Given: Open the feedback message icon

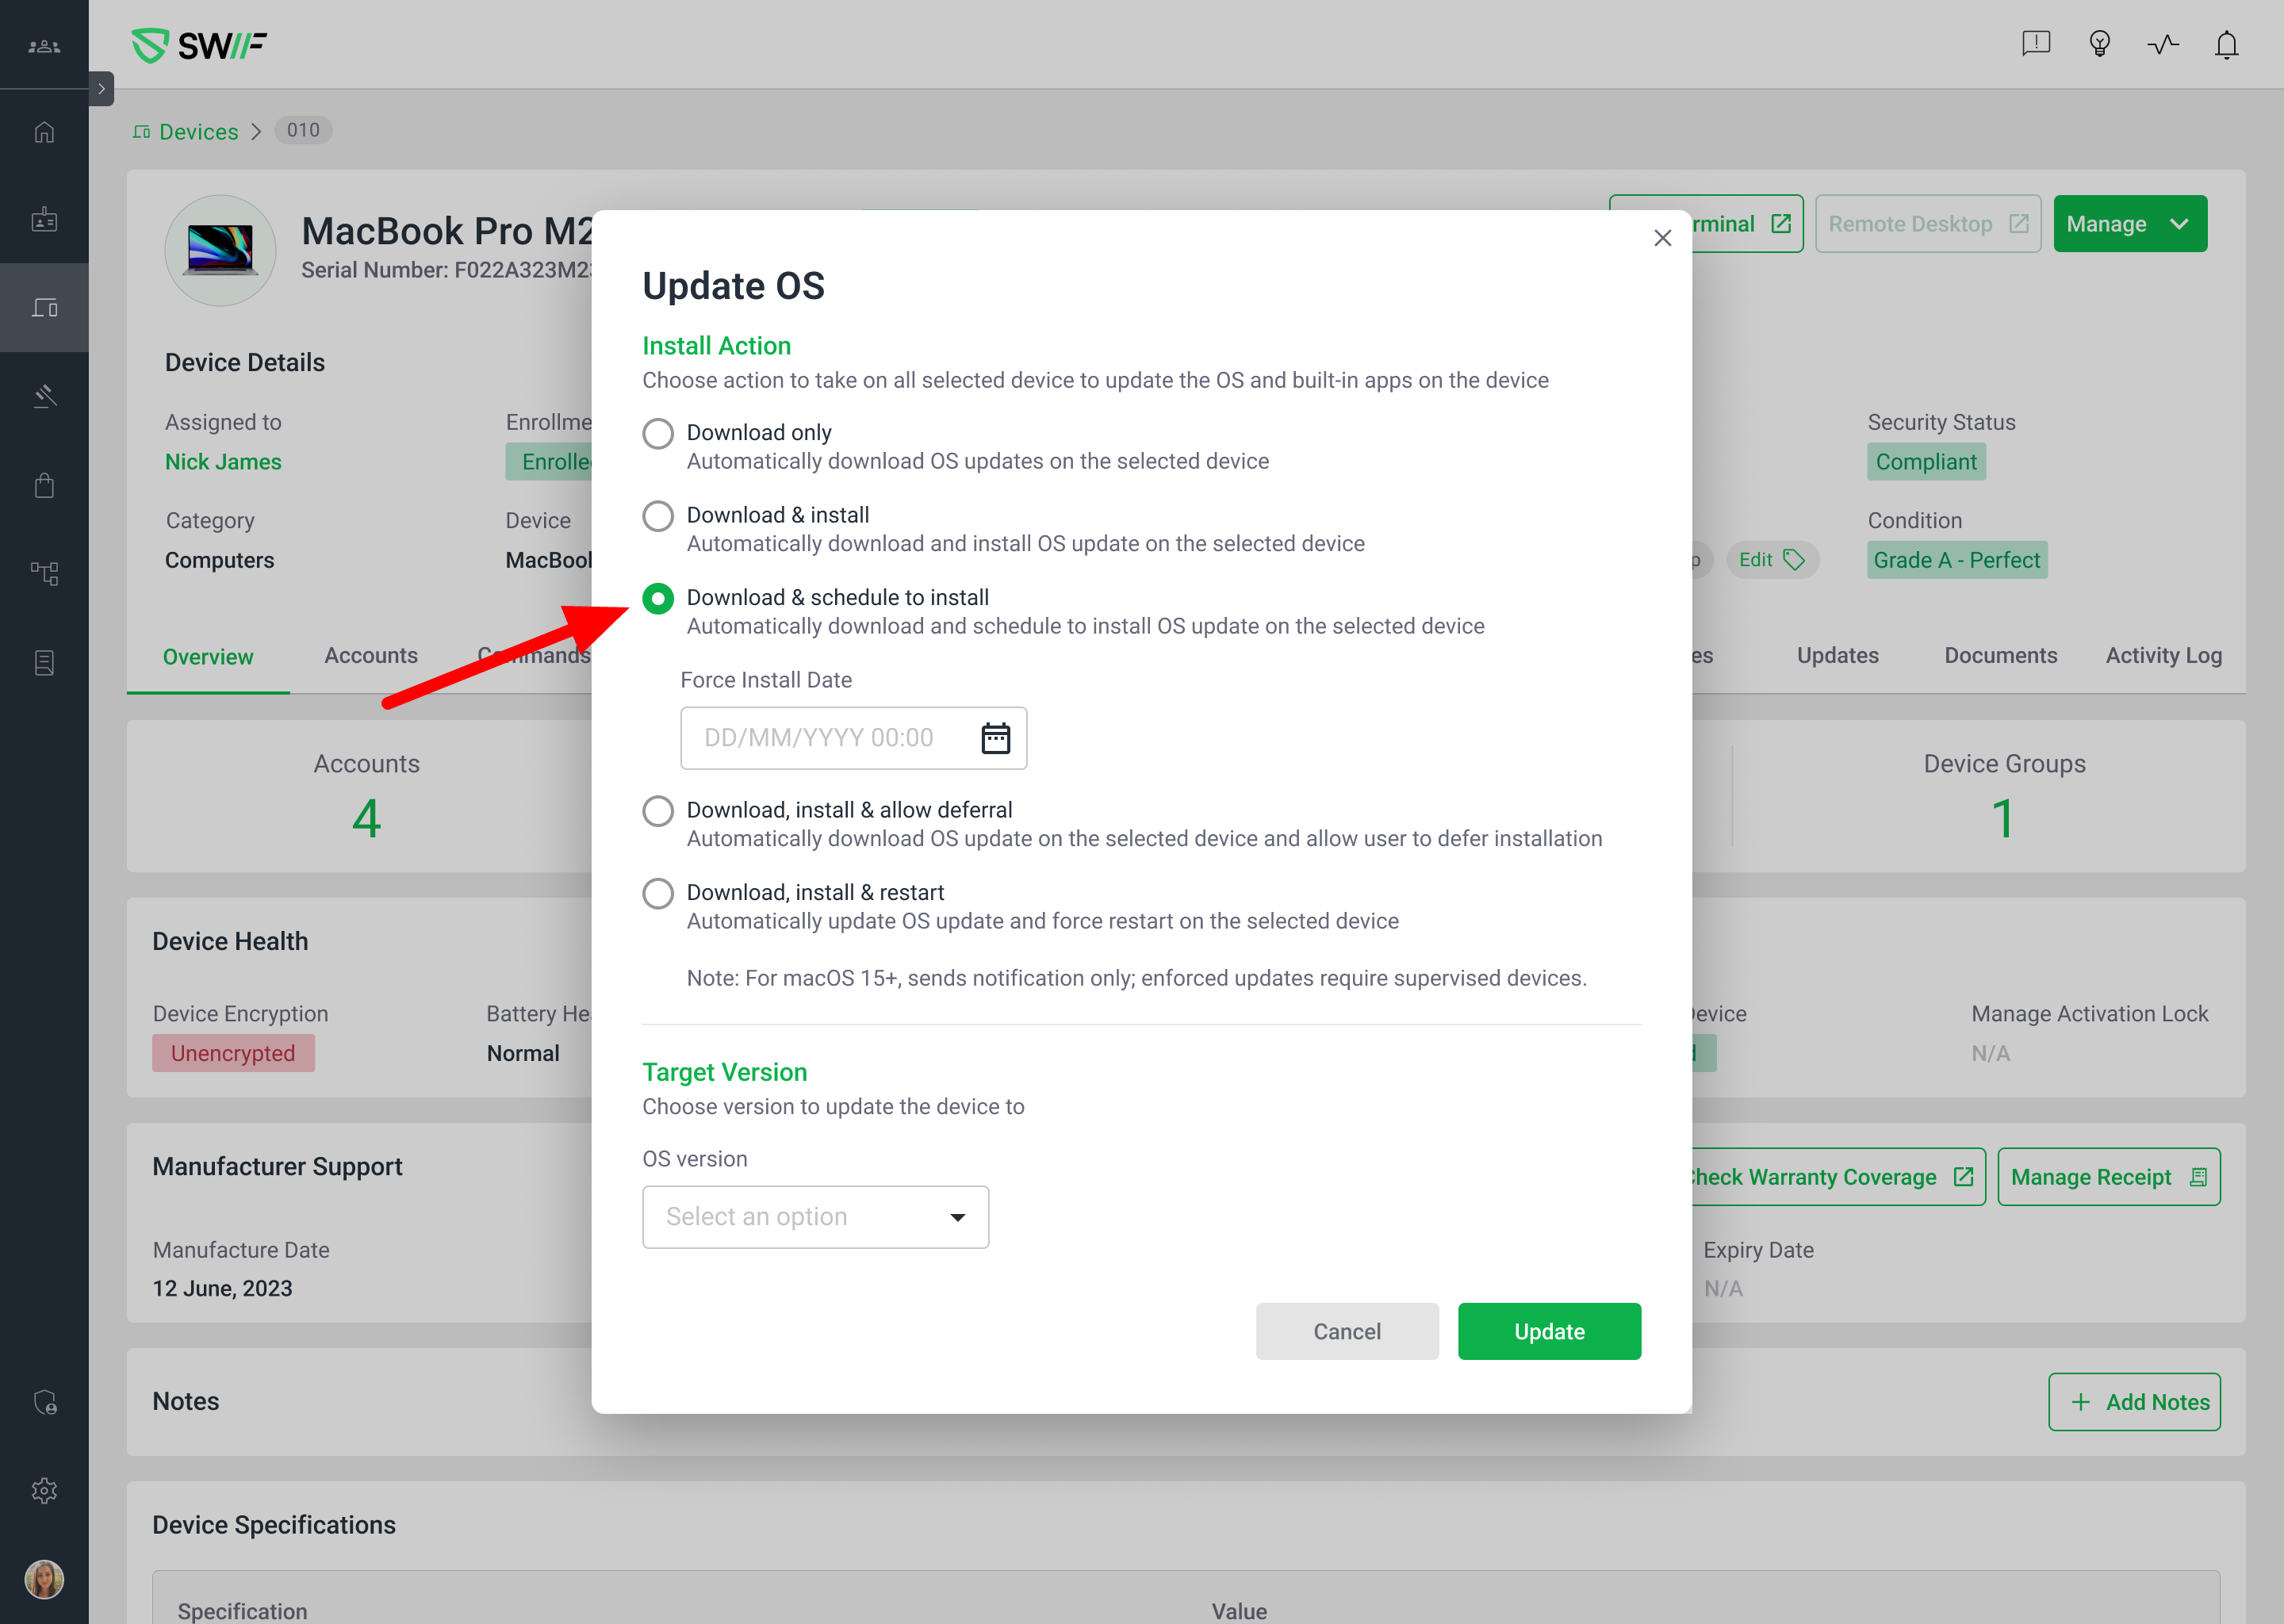Looking at the screenshot, I should click(2036, 44).
